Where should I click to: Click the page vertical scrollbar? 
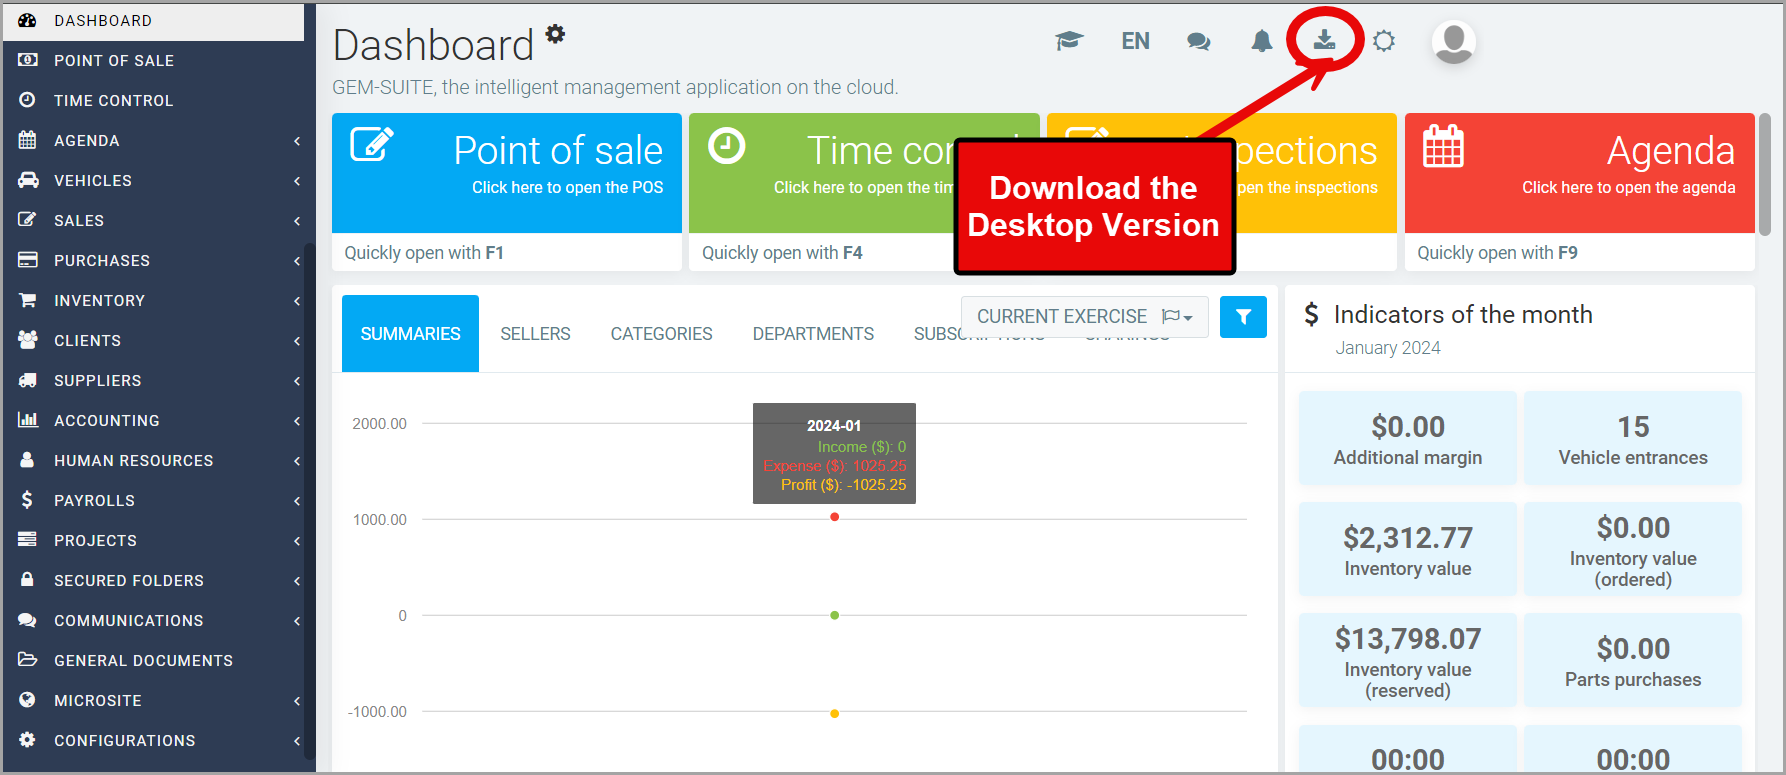pyautogui.click(x=1765, y=175)
